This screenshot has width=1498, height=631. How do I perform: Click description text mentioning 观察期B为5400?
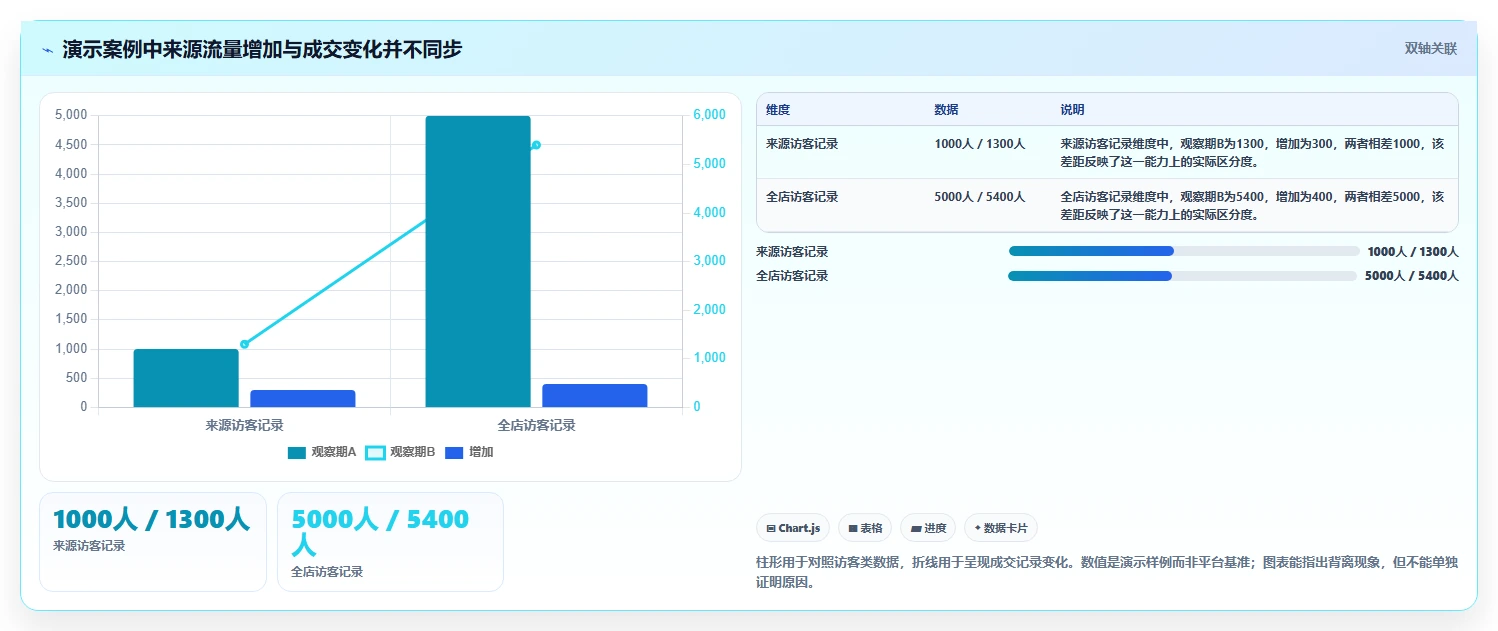(x=1252, y=205)
